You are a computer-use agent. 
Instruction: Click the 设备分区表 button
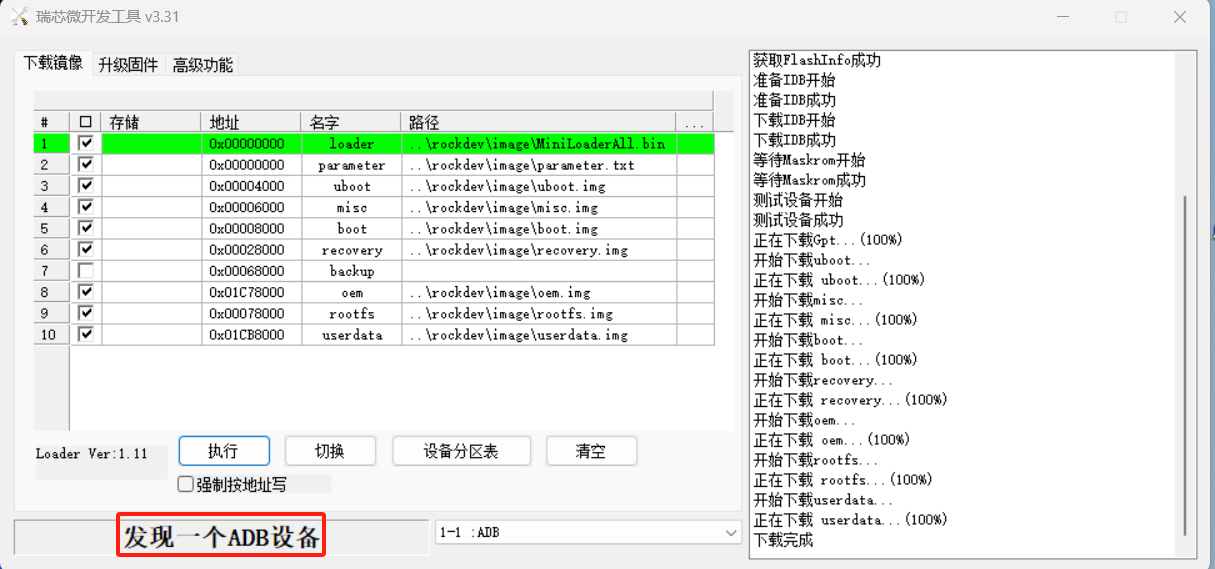click(x=460, y=451)
